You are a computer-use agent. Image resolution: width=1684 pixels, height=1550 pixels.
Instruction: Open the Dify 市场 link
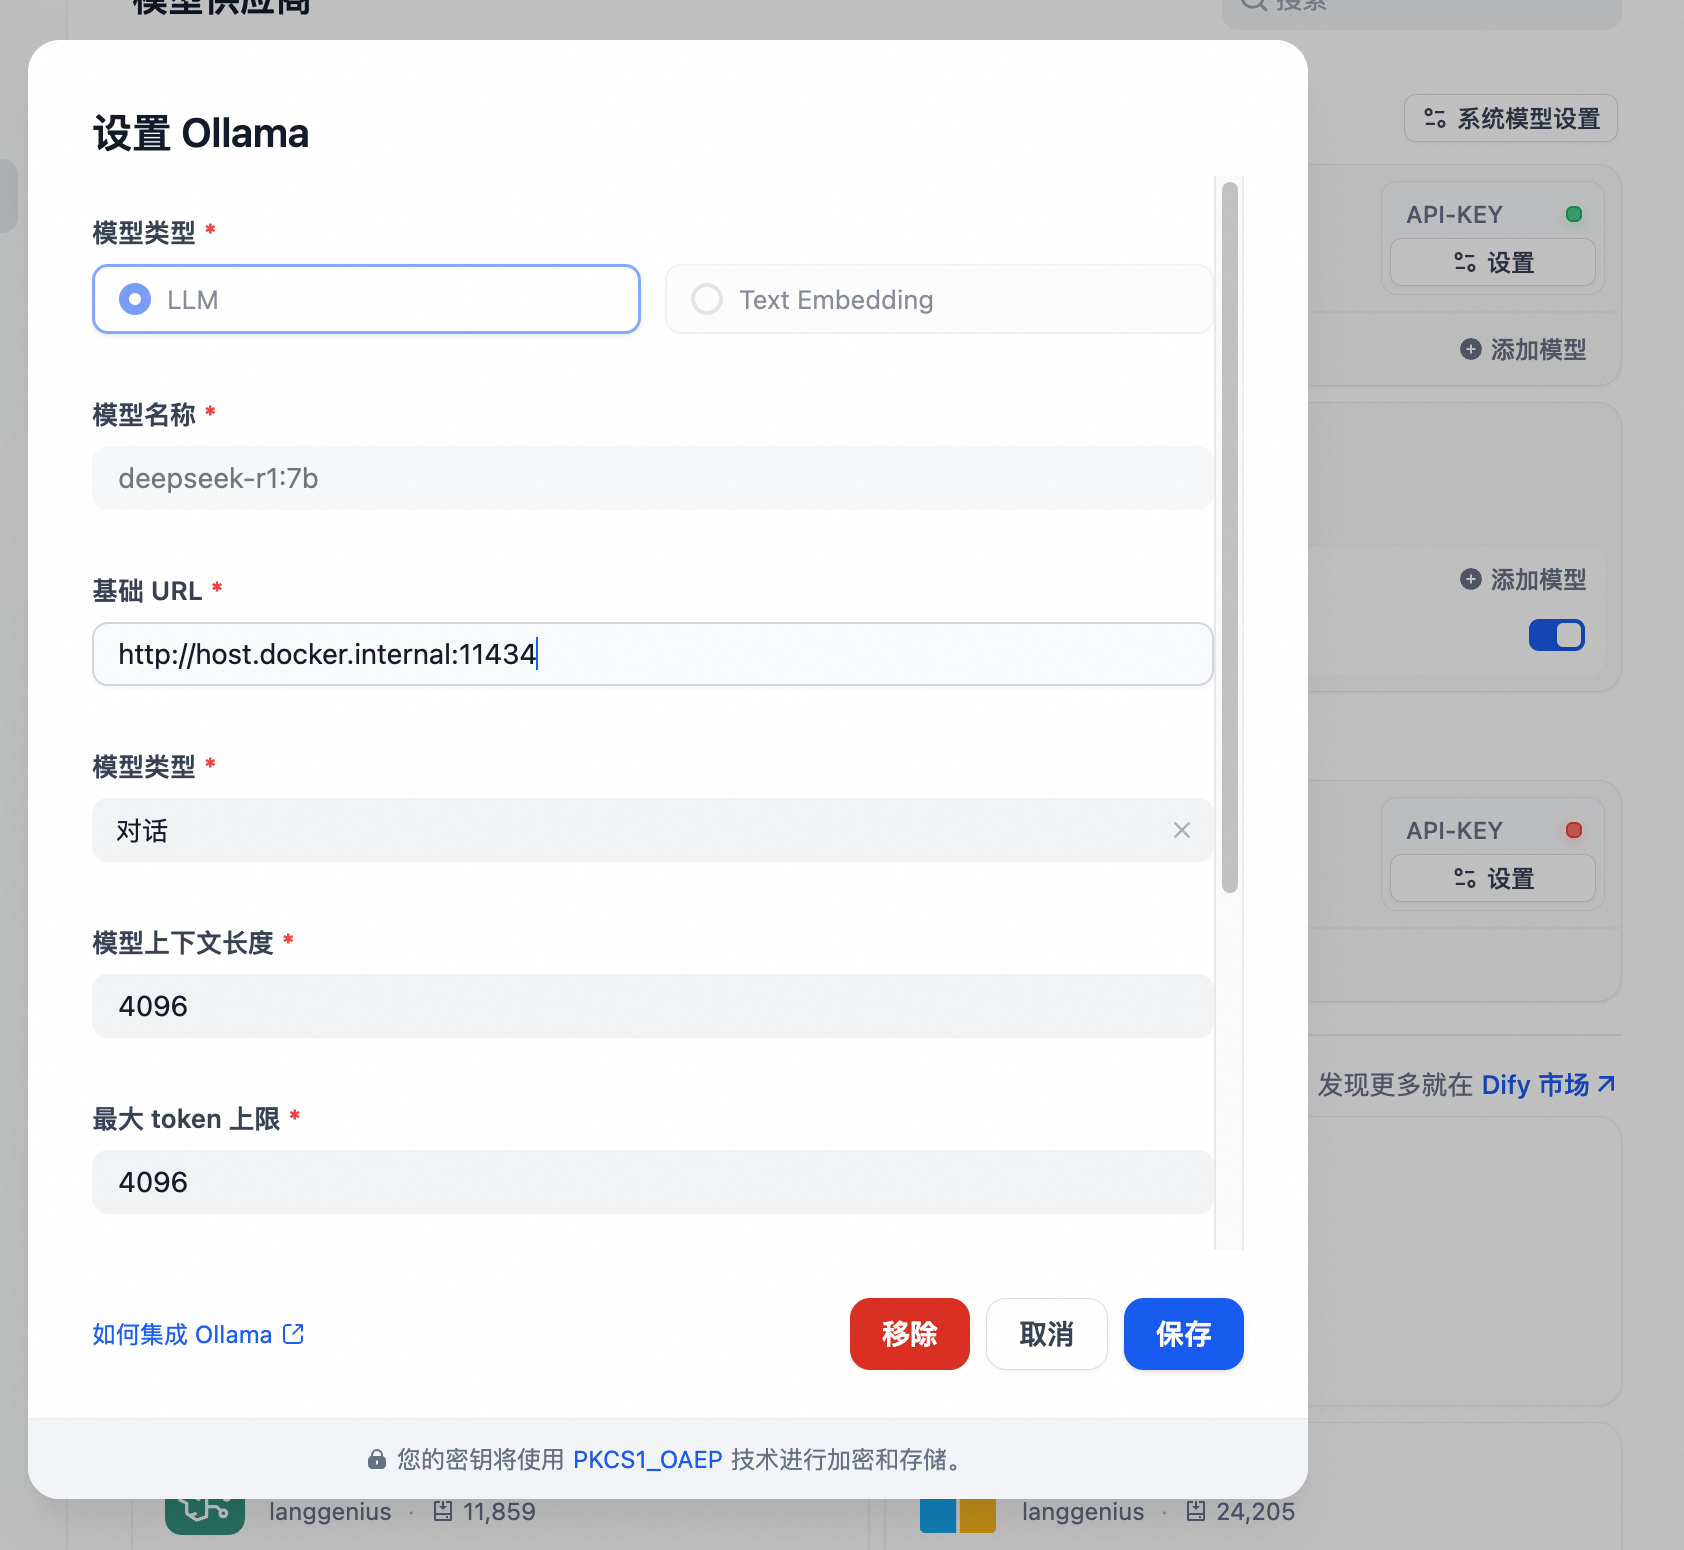click(x=1548, y=1085)
